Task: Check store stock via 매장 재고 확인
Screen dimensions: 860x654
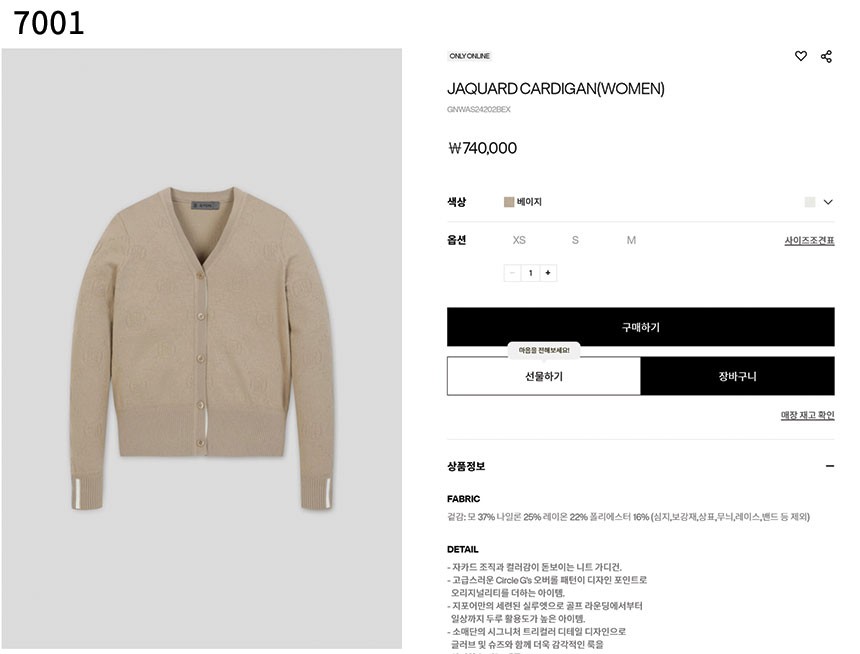Action: 807,415
